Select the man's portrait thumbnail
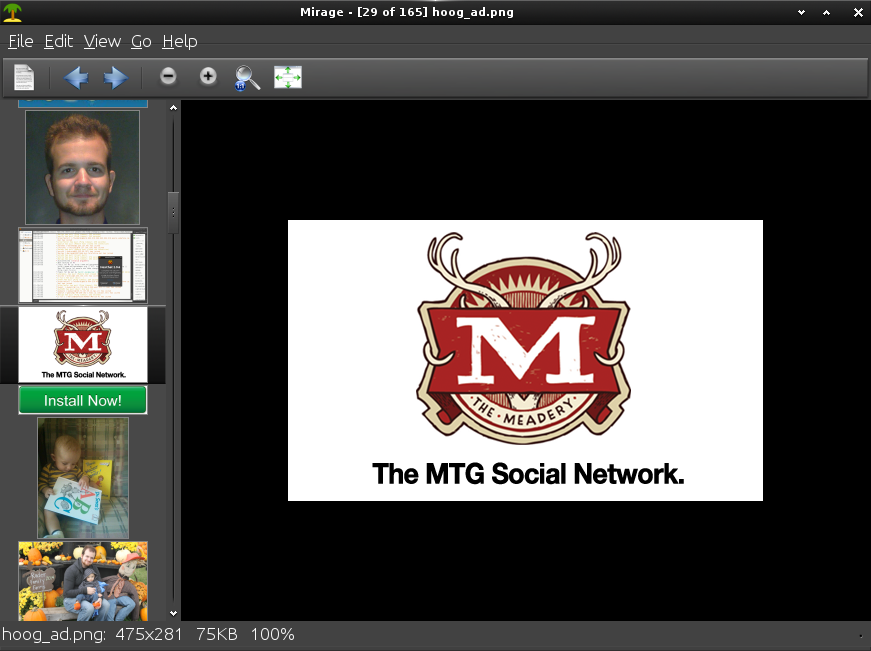 82,167
